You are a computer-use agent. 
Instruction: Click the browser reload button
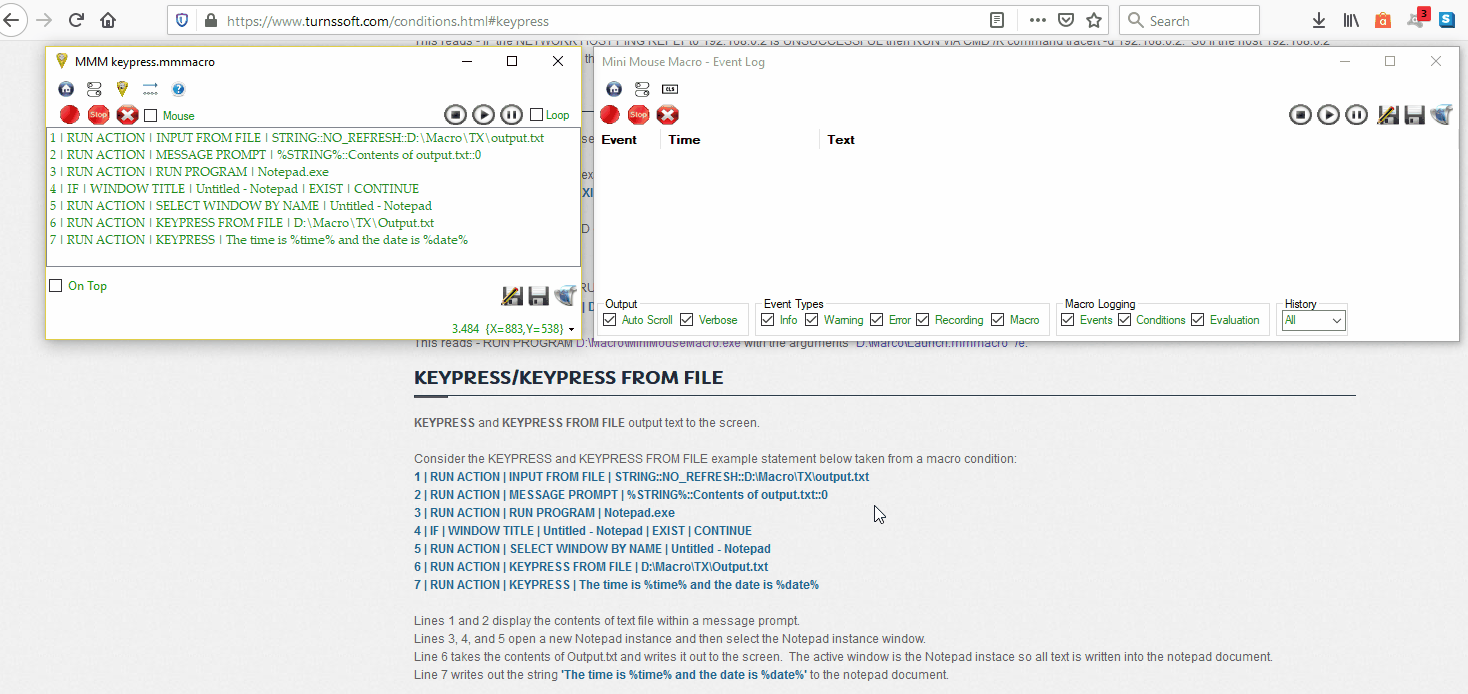(76, 20)
